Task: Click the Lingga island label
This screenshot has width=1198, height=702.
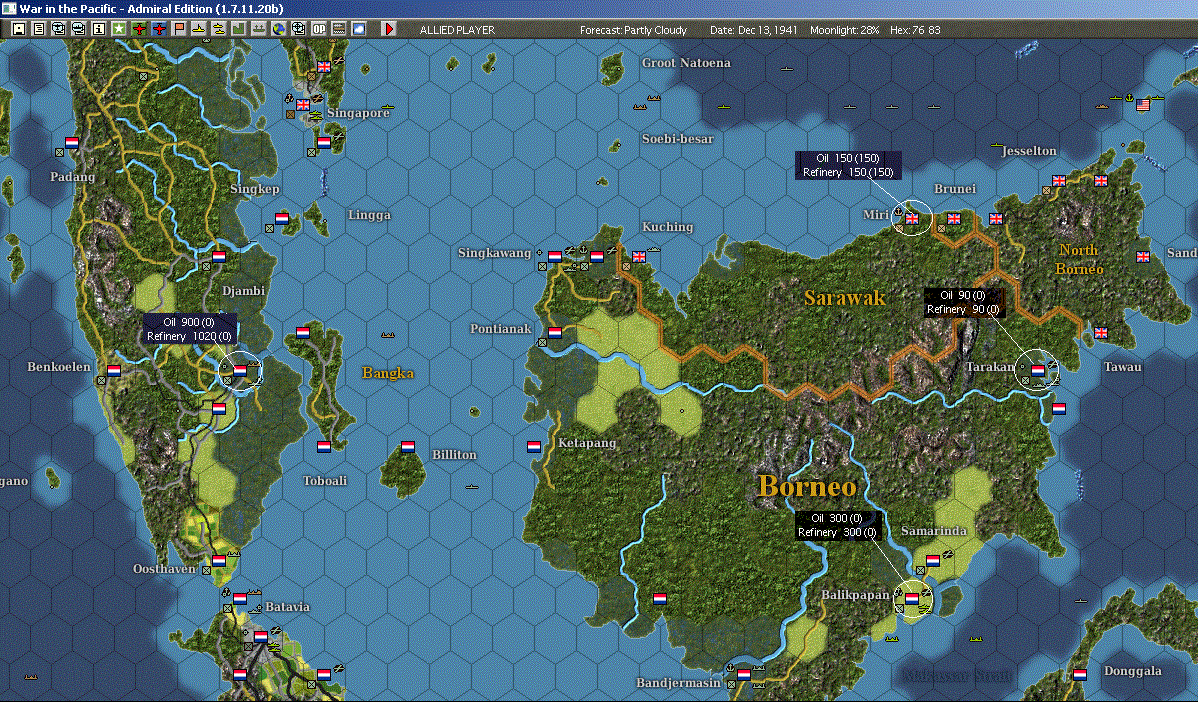Action: coord(369,215)
